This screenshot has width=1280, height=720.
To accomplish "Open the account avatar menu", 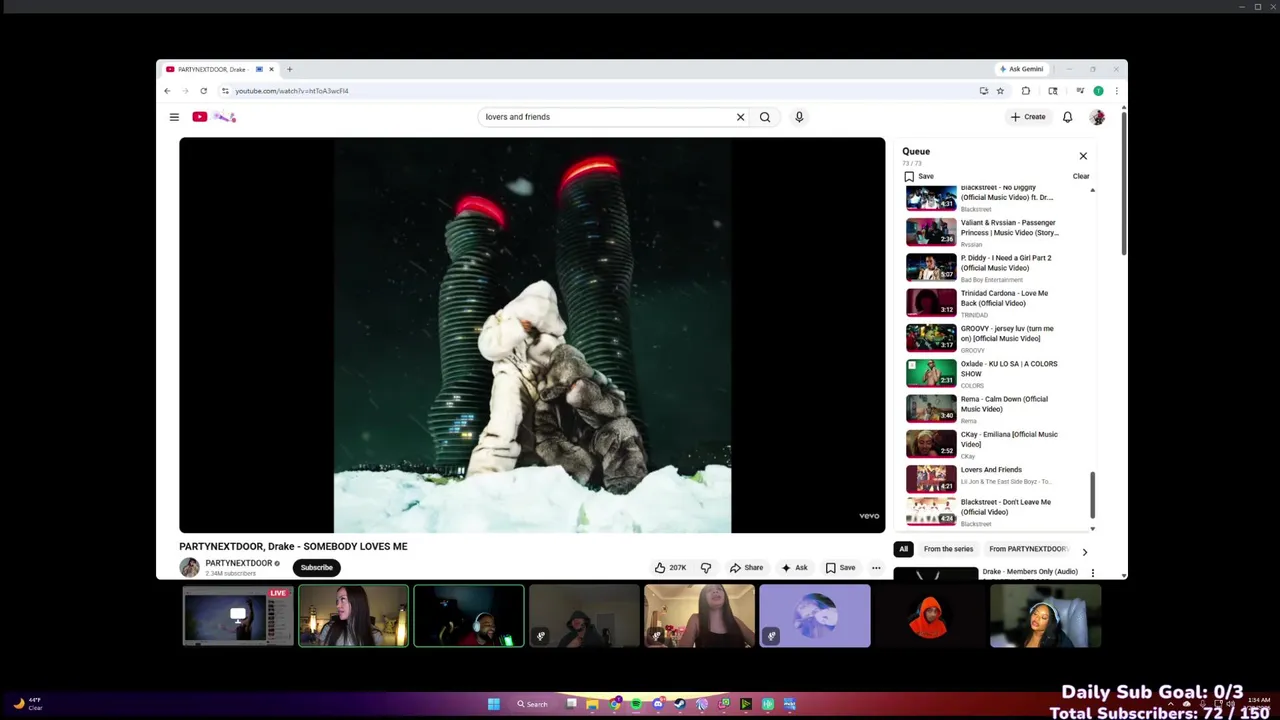I will click(1097, 117).
